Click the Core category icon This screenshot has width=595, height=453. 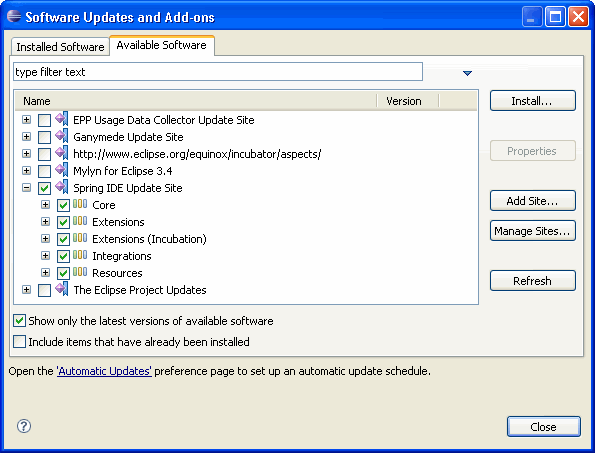80,204
